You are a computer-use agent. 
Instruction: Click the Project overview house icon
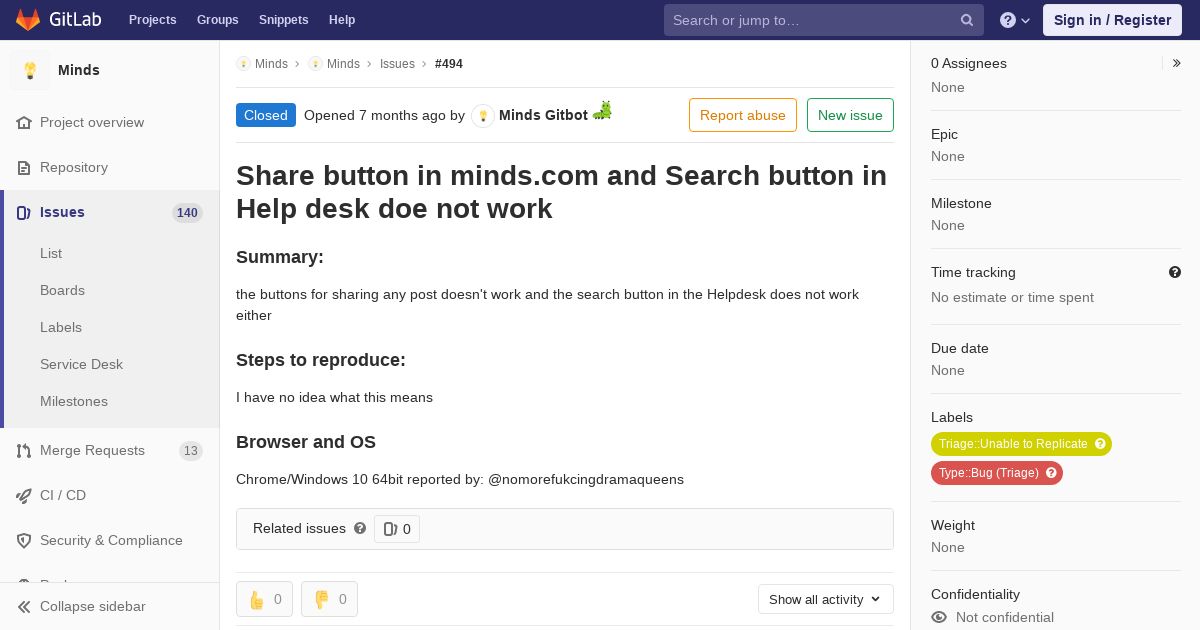click(24, 122)
